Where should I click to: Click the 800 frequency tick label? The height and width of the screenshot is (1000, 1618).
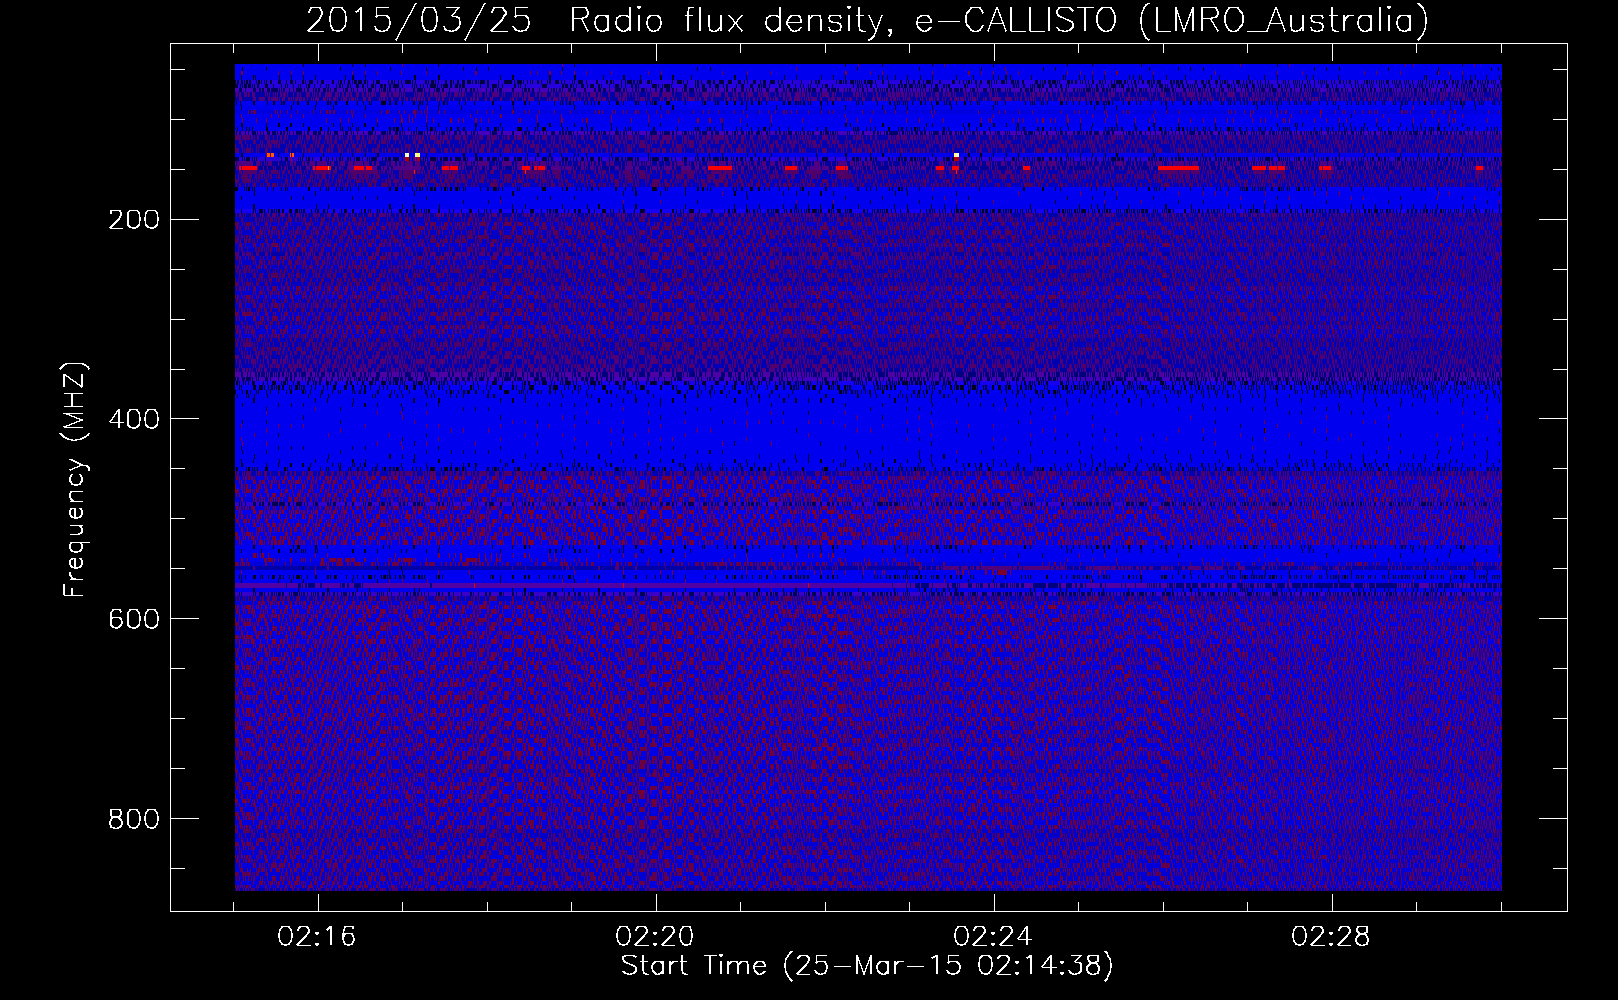pyautogui.click(x=133, y=819)
